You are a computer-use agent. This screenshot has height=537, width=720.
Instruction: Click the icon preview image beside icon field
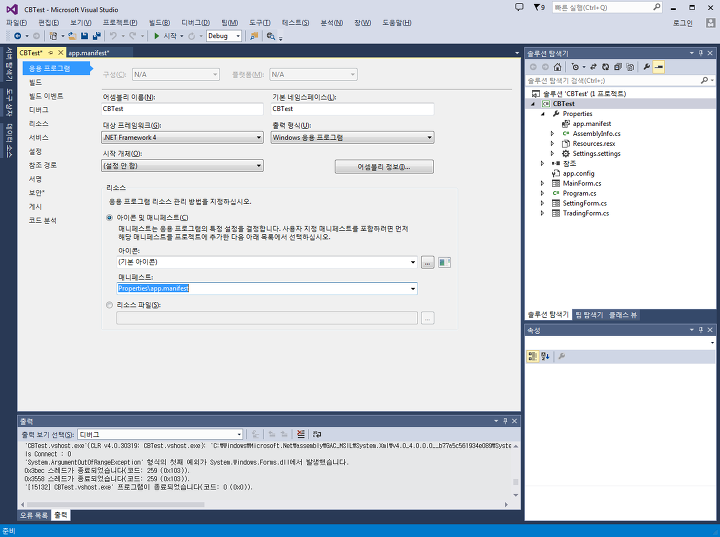(x=444, y=262)
